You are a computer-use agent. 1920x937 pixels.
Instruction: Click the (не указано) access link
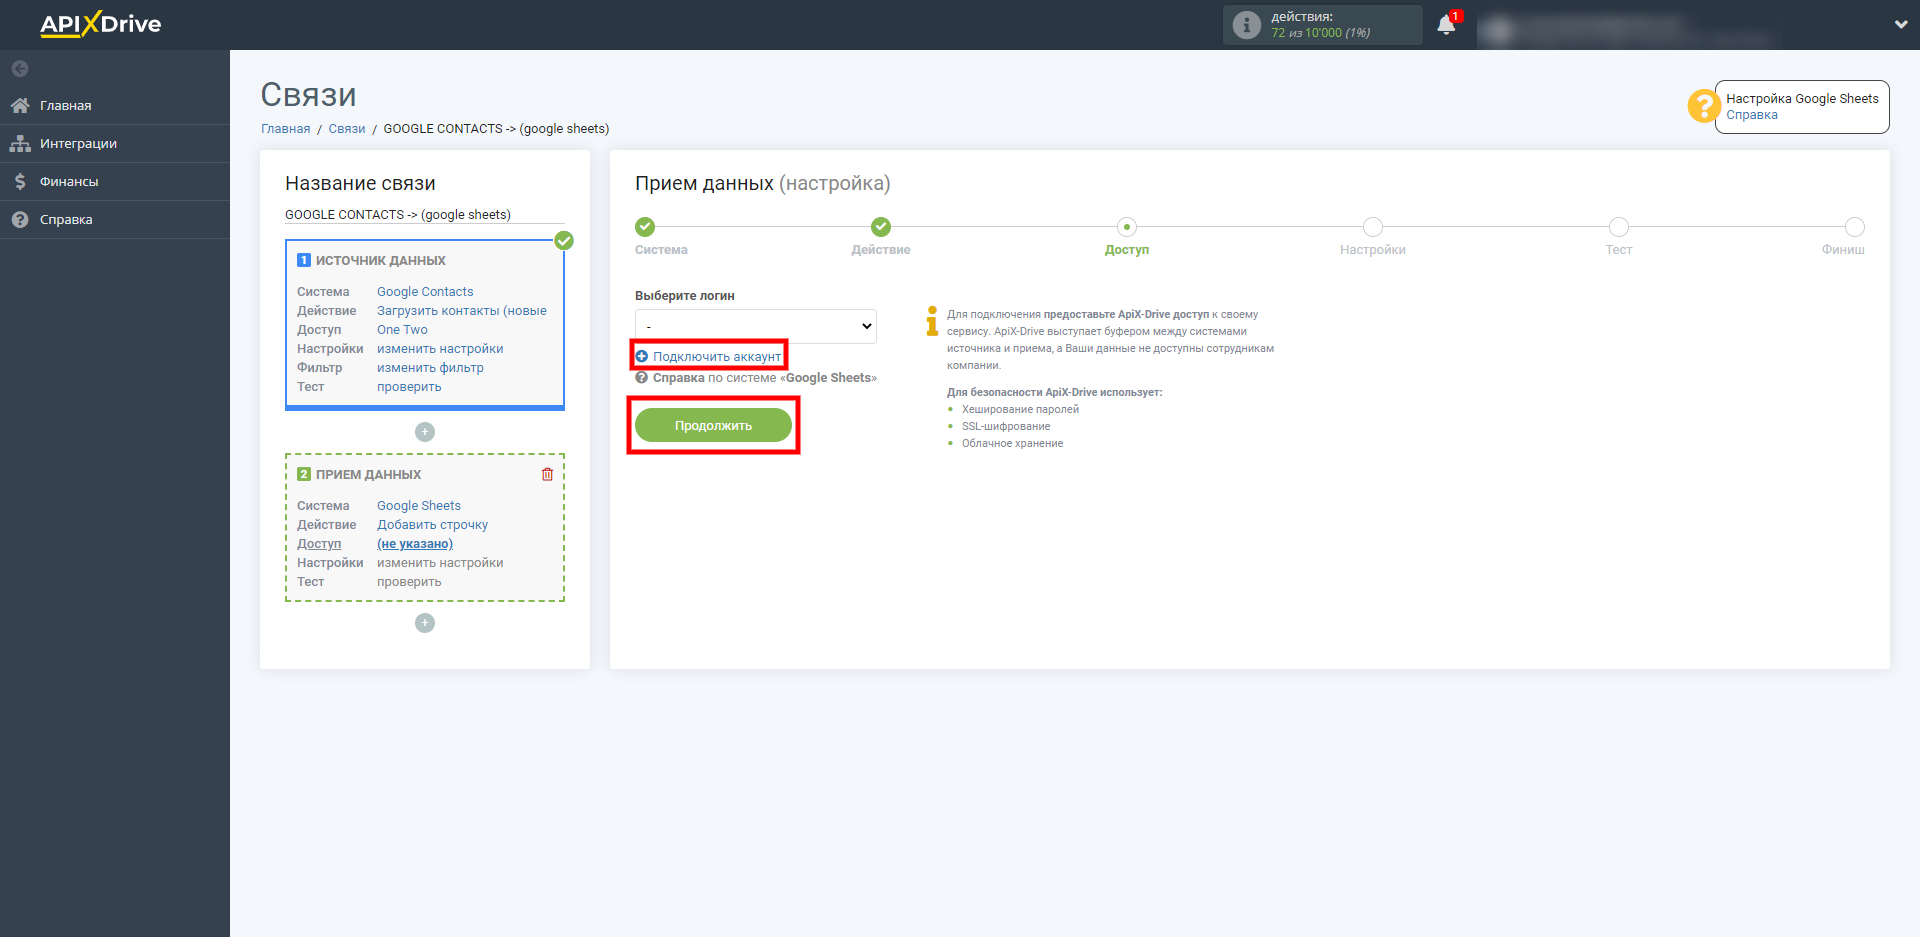(x=415, y=544)
